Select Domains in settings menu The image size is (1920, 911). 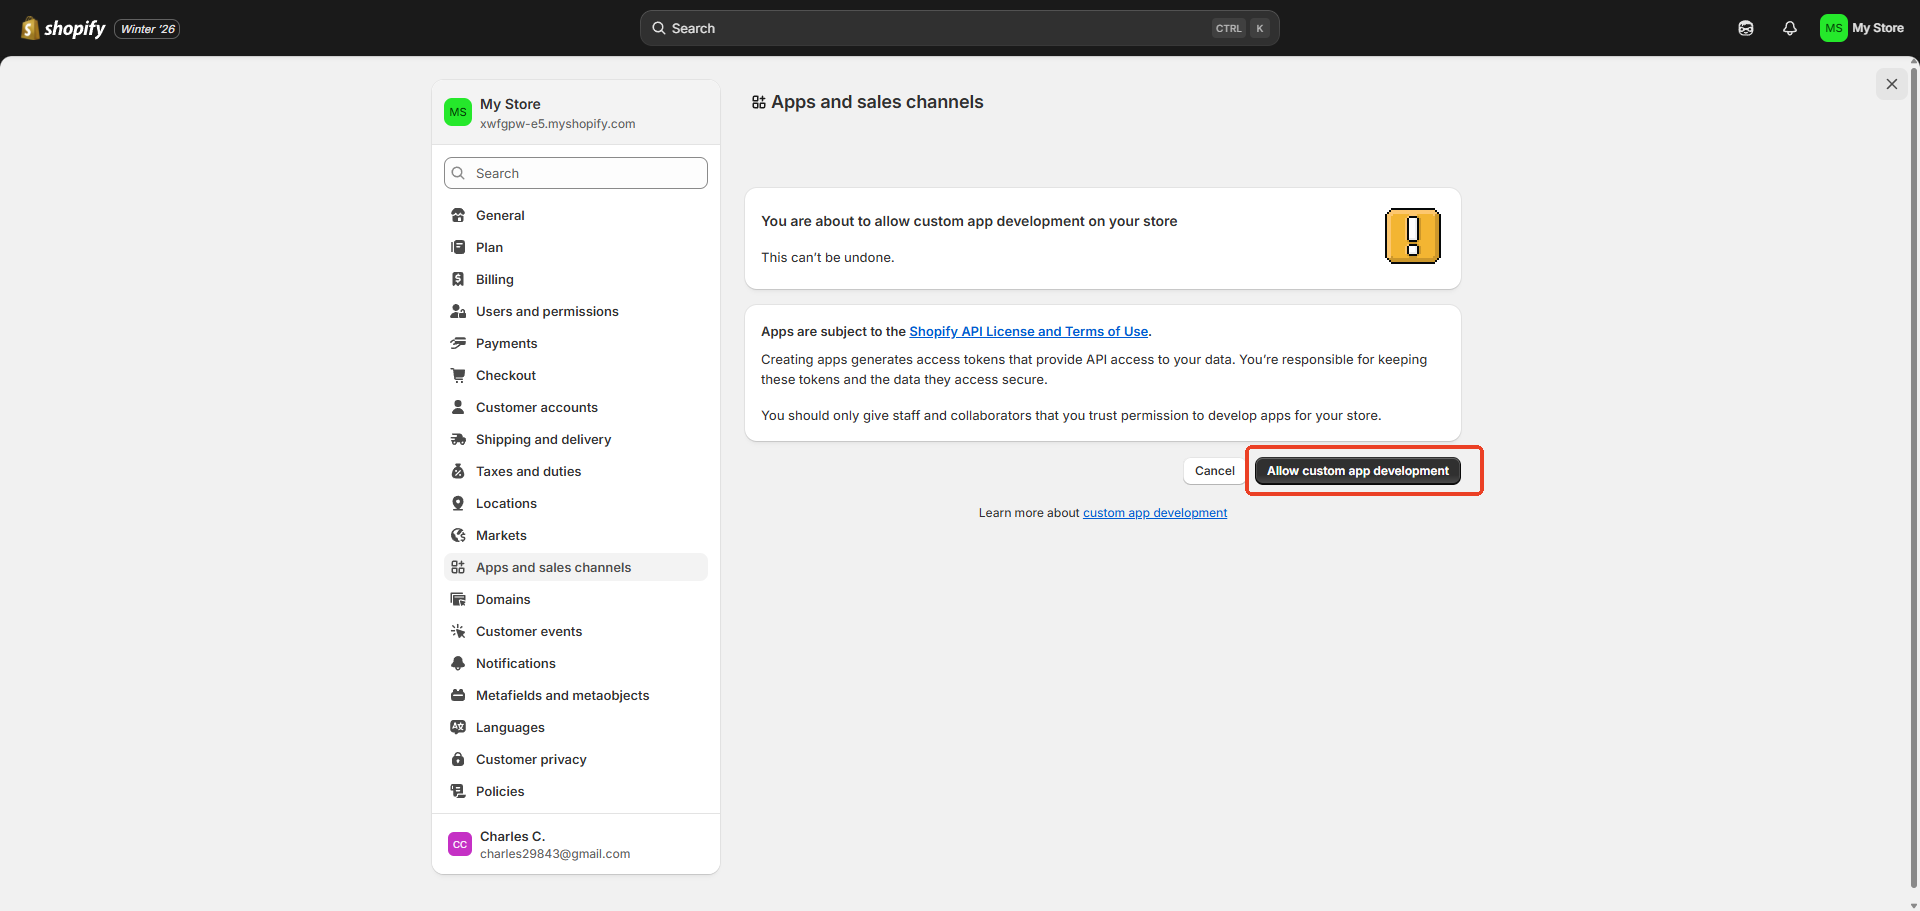coord(503,599)
